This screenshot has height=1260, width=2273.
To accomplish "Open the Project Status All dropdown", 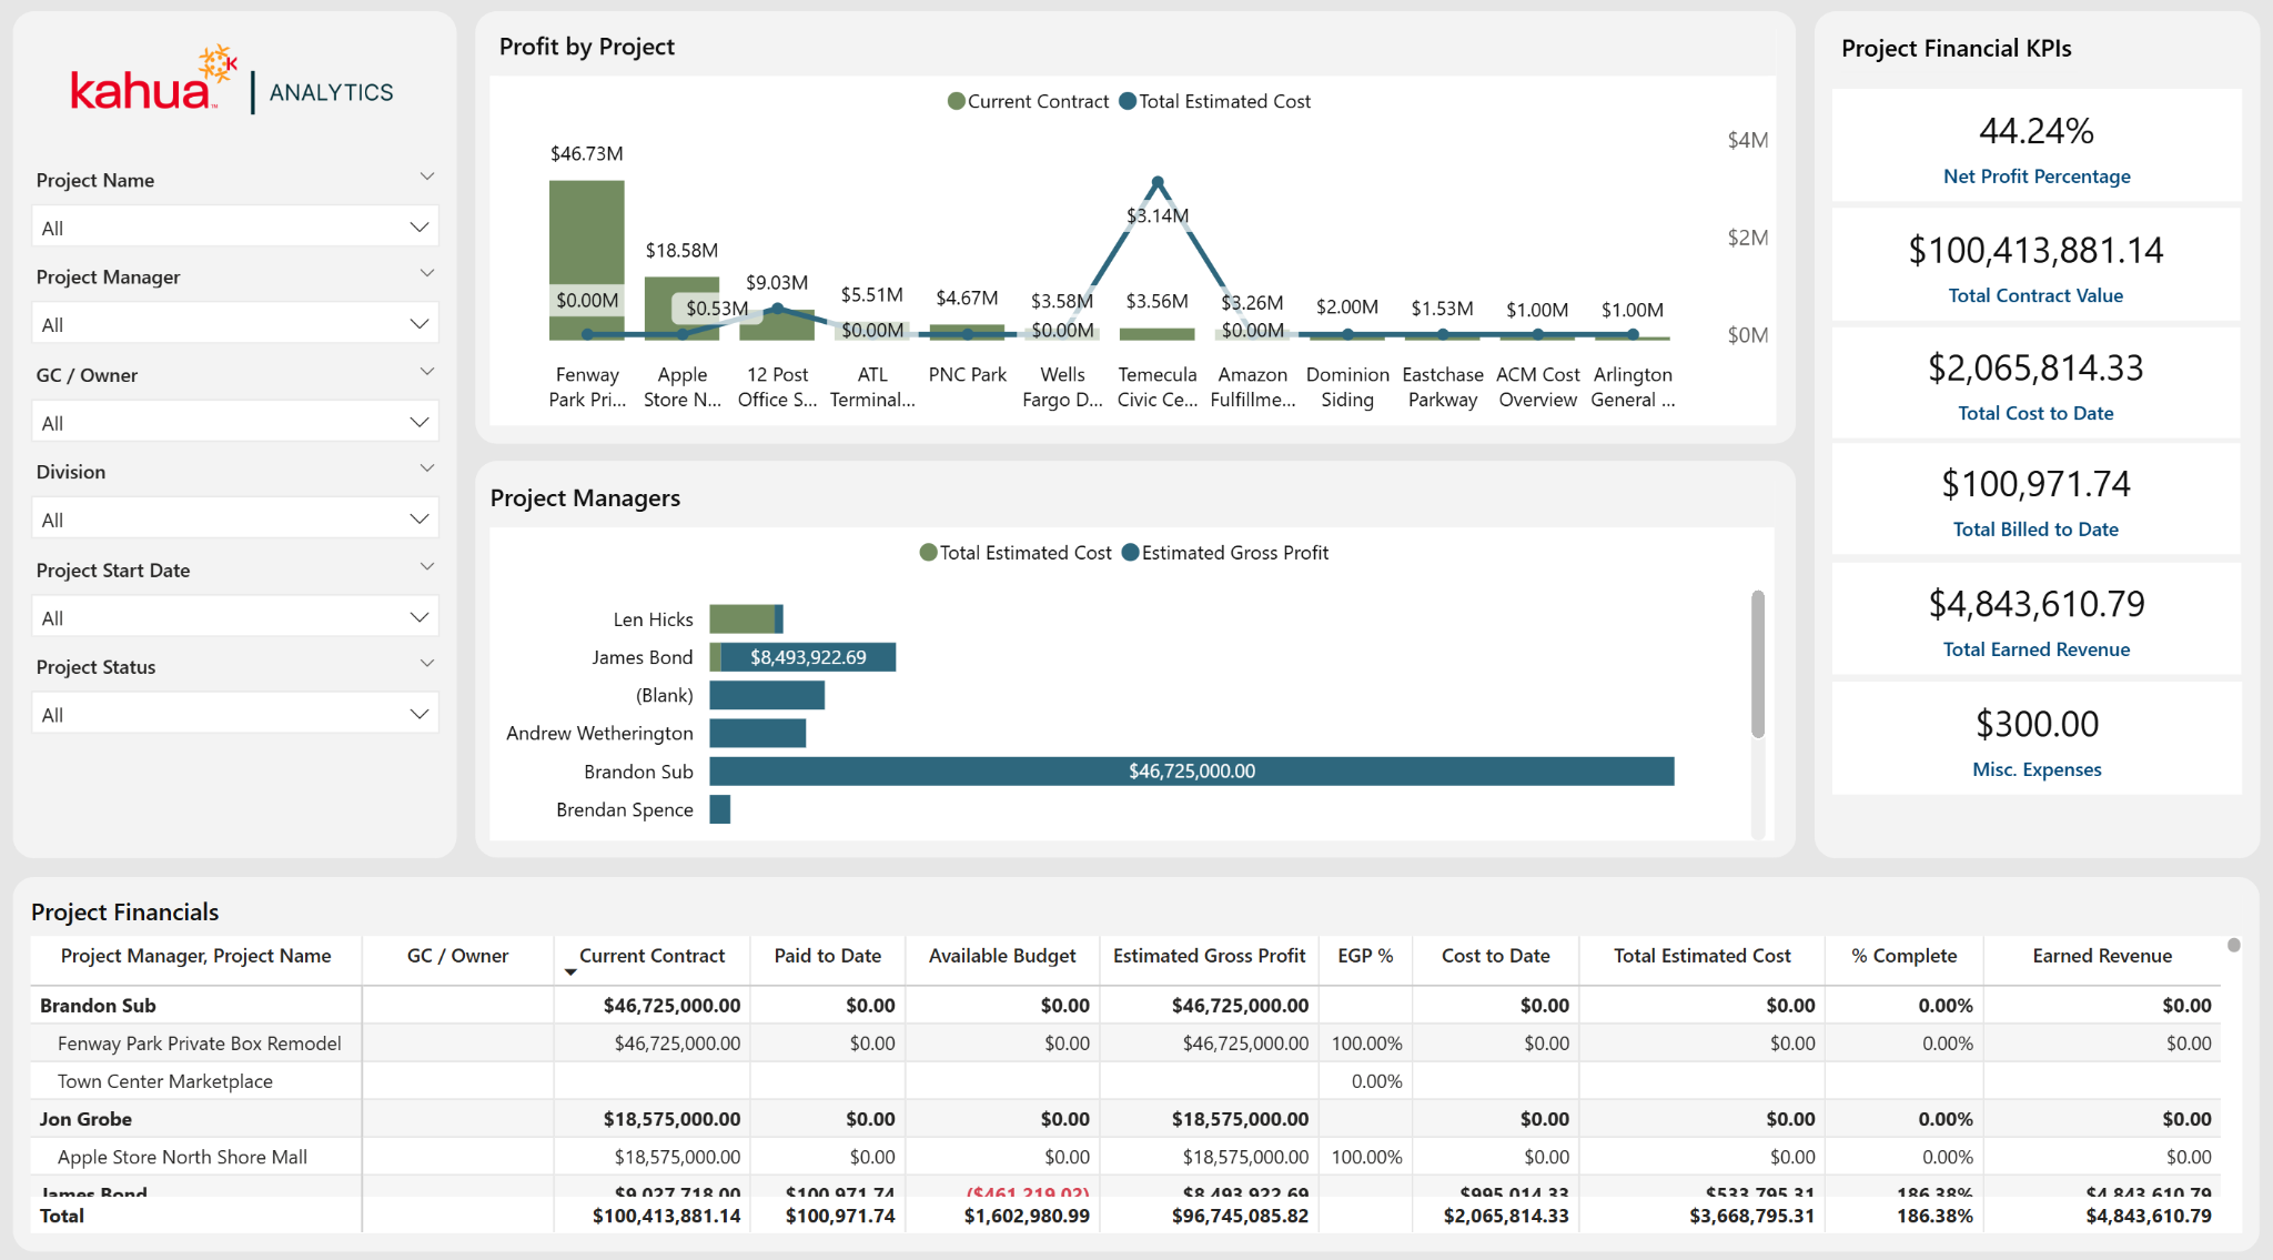I will (235, 714).
